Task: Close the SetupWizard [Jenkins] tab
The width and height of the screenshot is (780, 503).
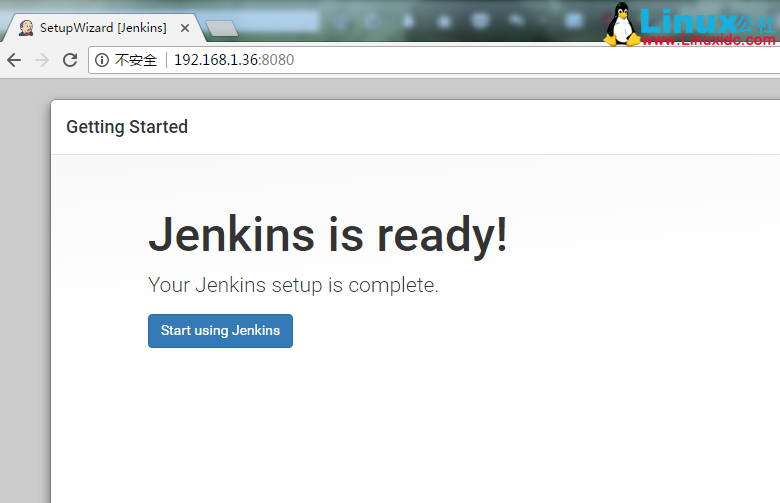Action: 185,28
